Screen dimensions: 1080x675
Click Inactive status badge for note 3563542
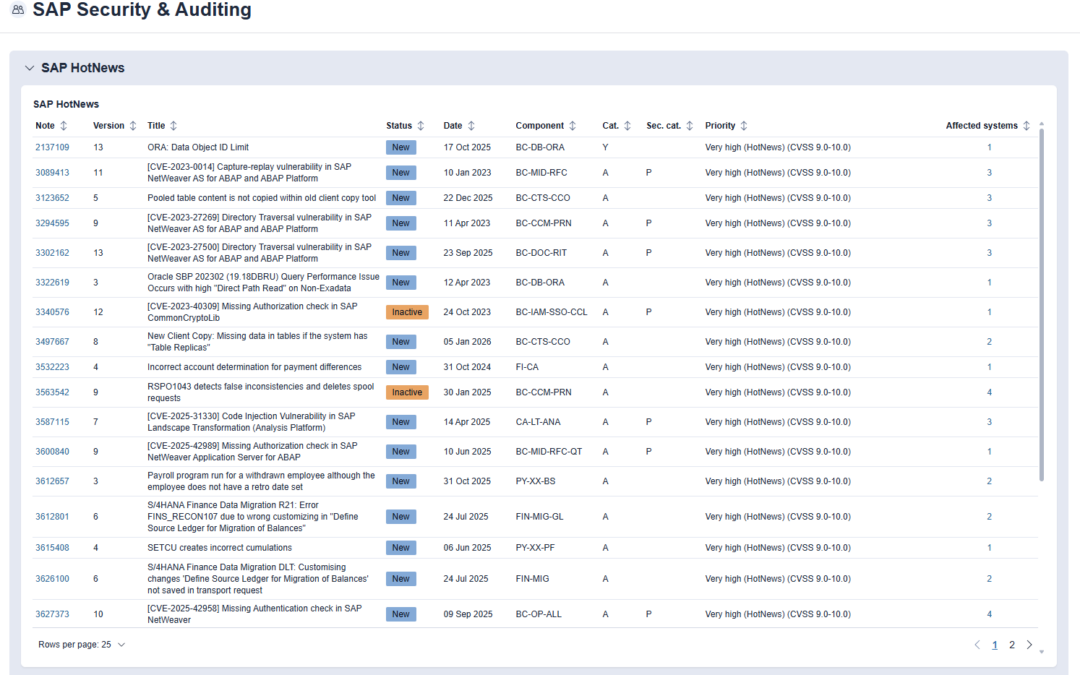(407, 393)
